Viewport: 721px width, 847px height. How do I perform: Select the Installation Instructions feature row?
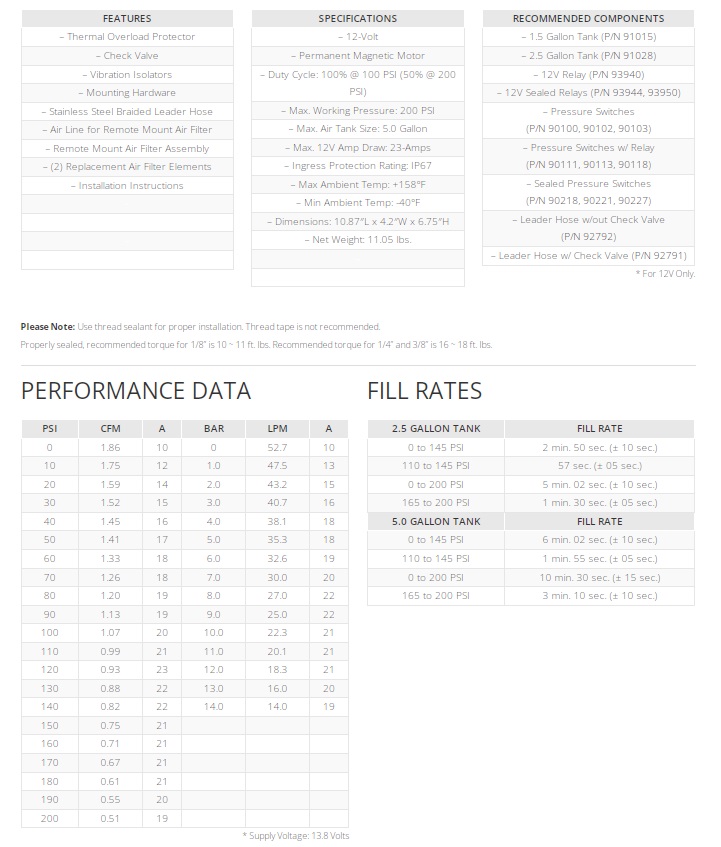tap(127, 186)
